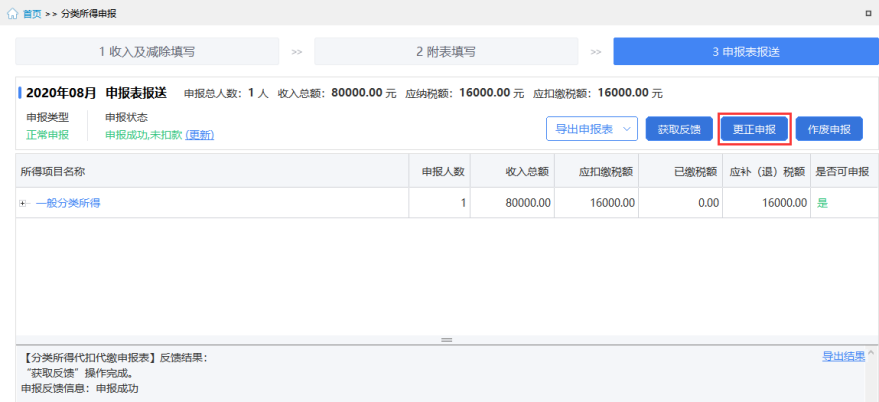
Task: Click the 更新 status link
Action: pyautogui.click(x=200, y=135)
